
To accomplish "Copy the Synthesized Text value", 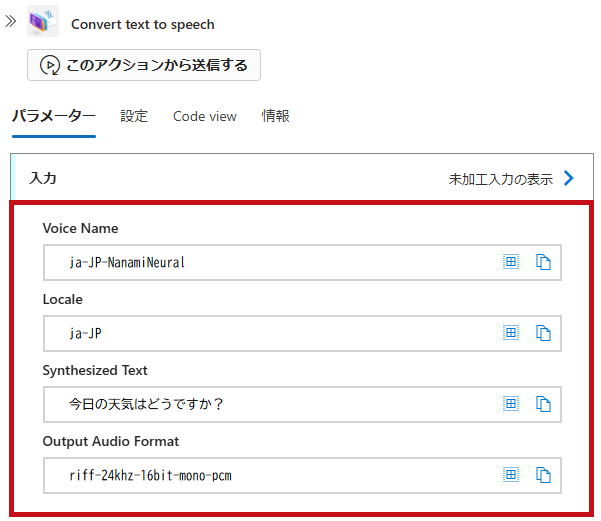I will (x=543, y=404).
